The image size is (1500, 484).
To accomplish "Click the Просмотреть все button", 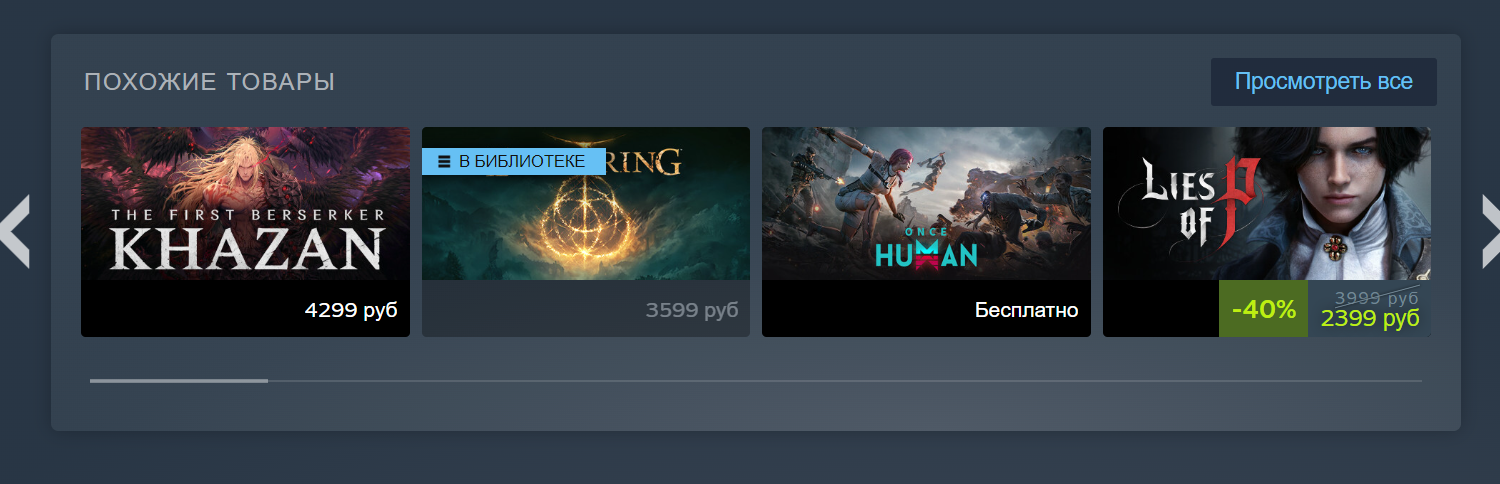I will [1324, 82].
